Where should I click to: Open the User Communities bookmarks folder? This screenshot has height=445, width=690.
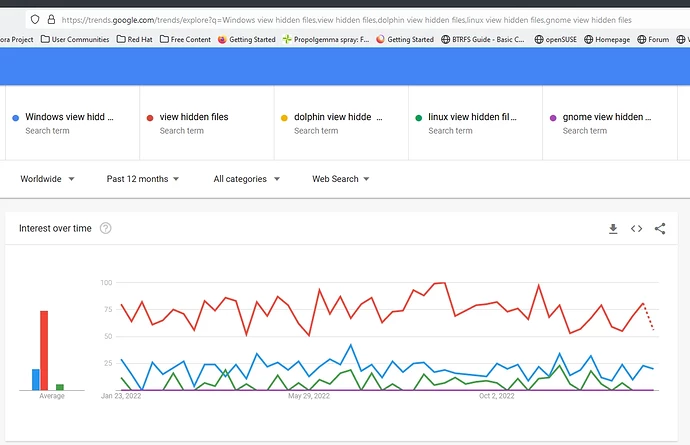[75, 39]
